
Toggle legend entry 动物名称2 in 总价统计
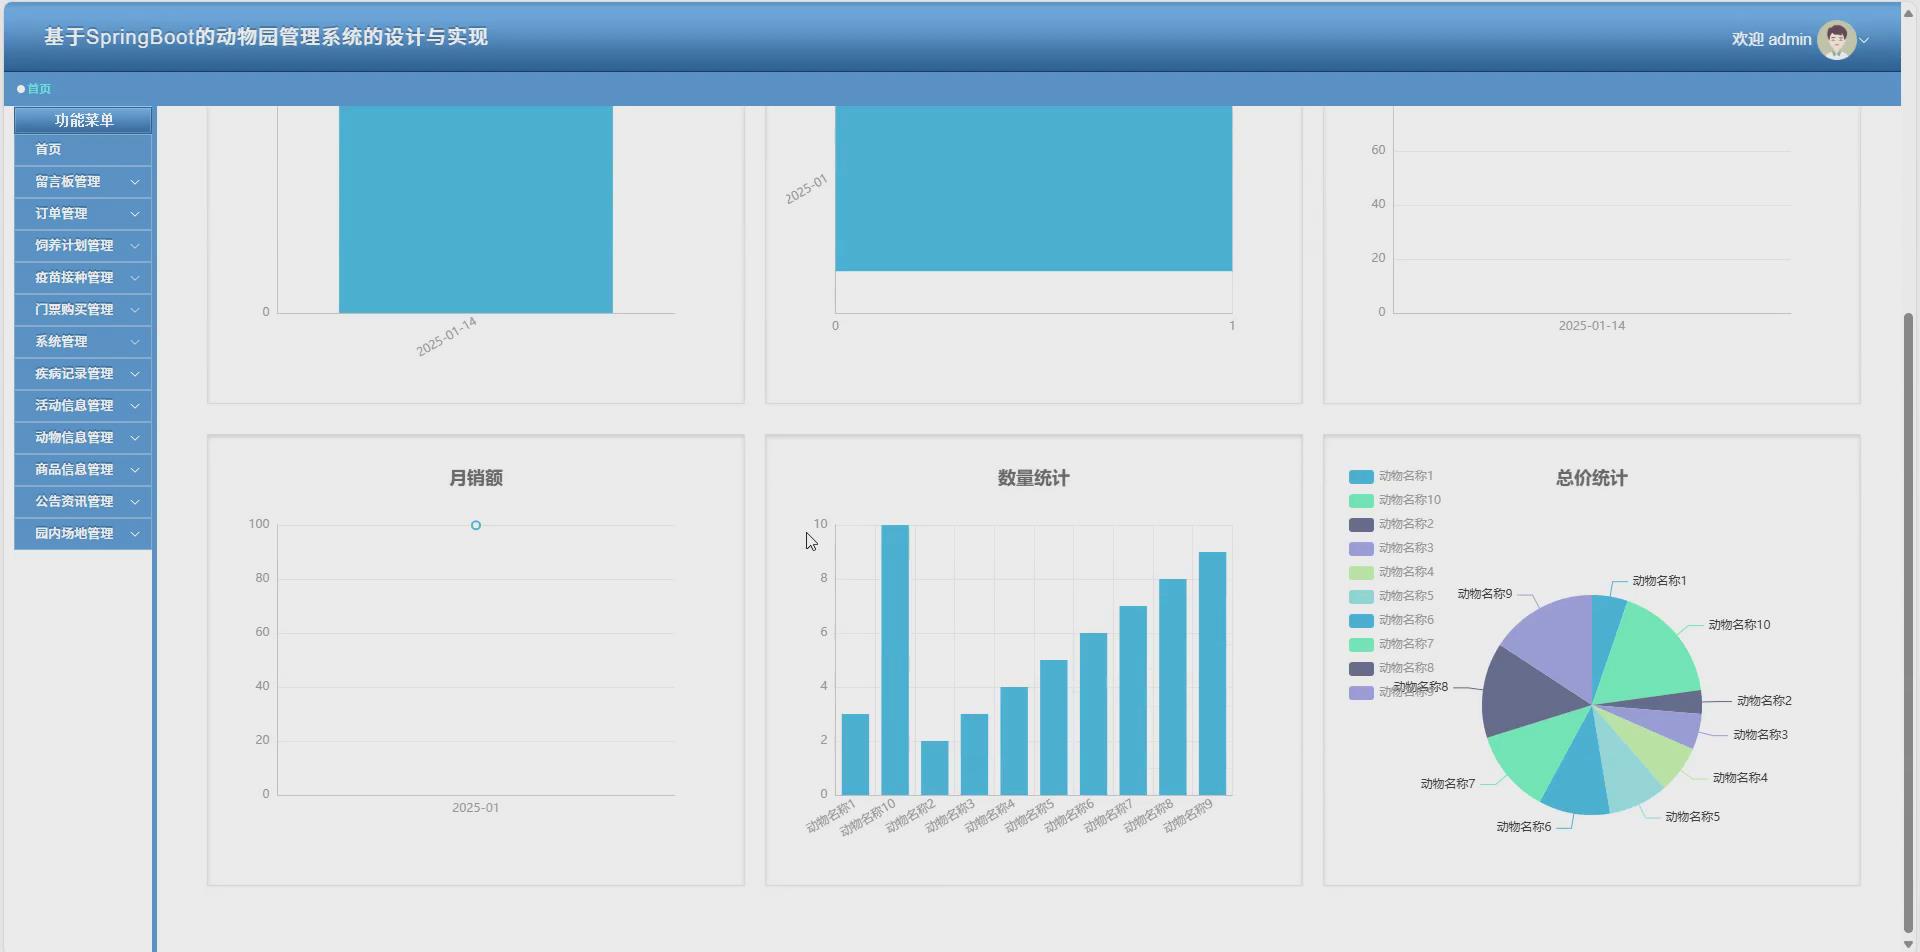(1391, 524)
